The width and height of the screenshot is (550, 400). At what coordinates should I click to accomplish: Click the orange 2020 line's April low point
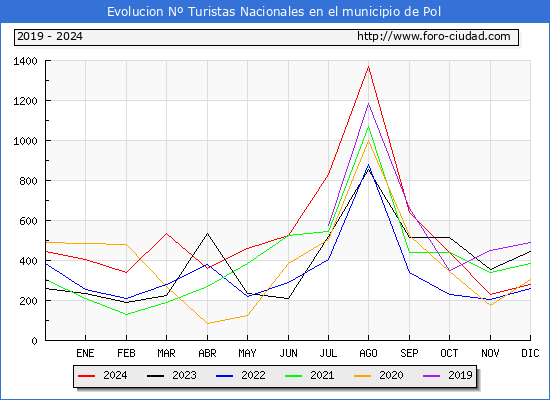(207, 324)
